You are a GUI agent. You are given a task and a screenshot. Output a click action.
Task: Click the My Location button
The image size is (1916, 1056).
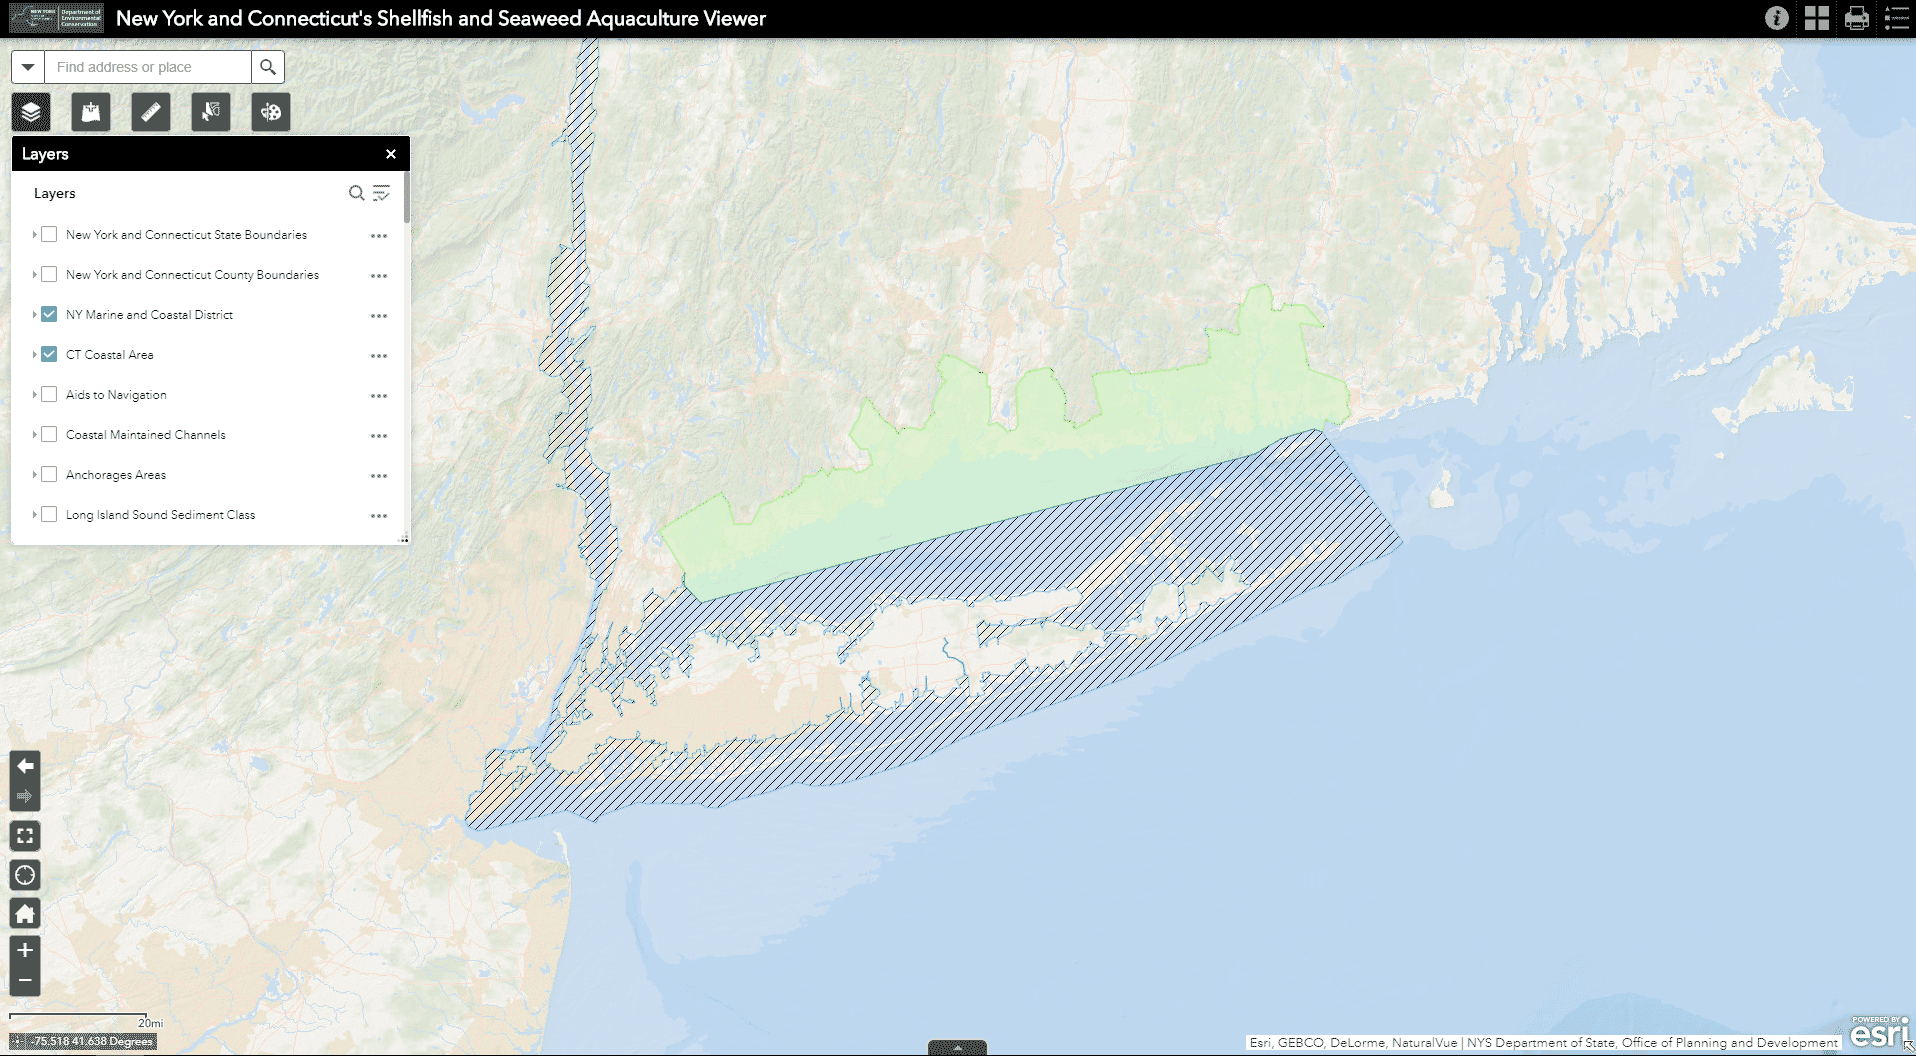click(25, 874)
